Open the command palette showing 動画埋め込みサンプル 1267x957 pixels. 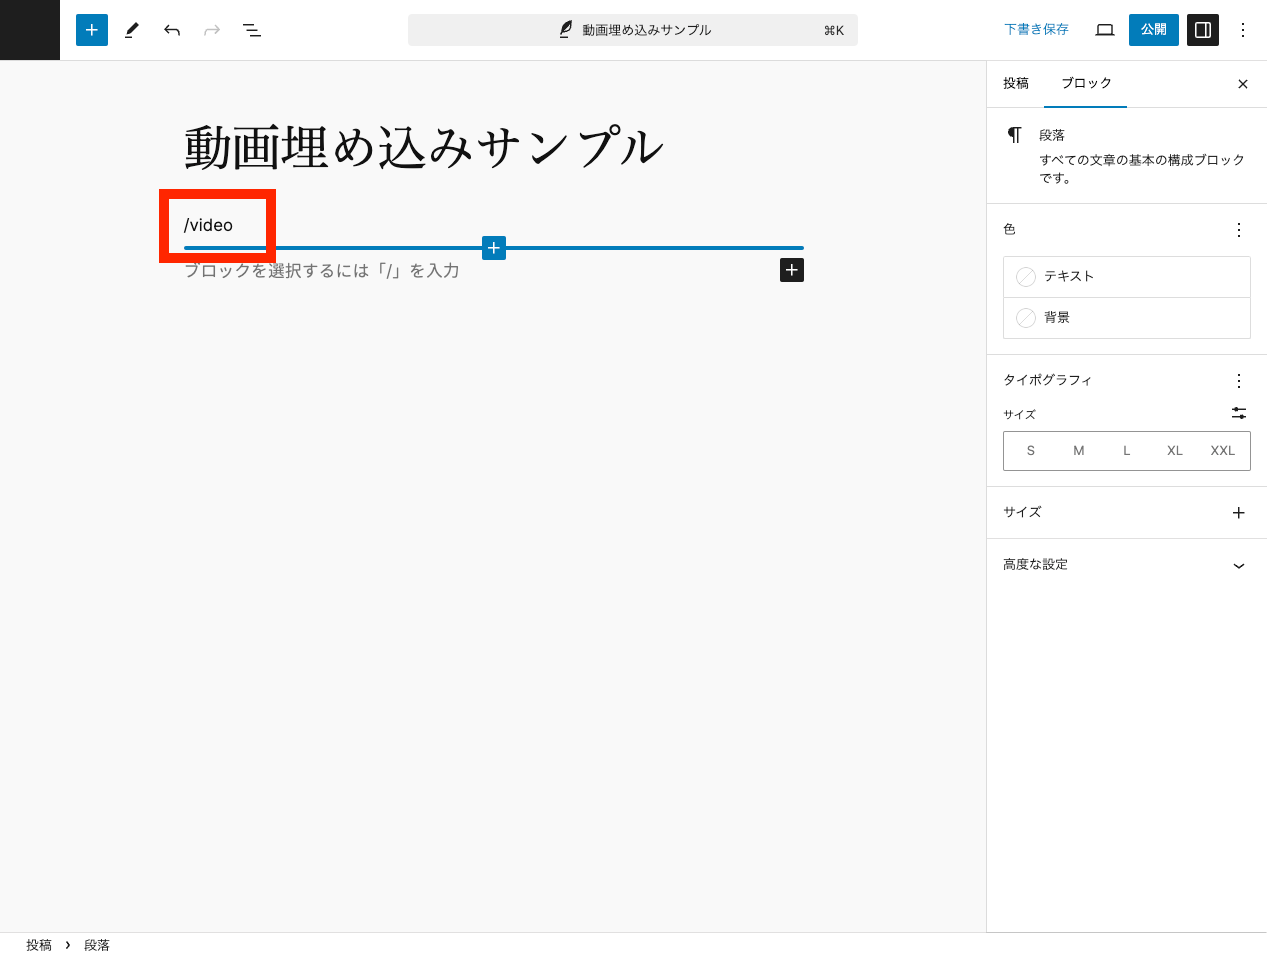(633, 30)
